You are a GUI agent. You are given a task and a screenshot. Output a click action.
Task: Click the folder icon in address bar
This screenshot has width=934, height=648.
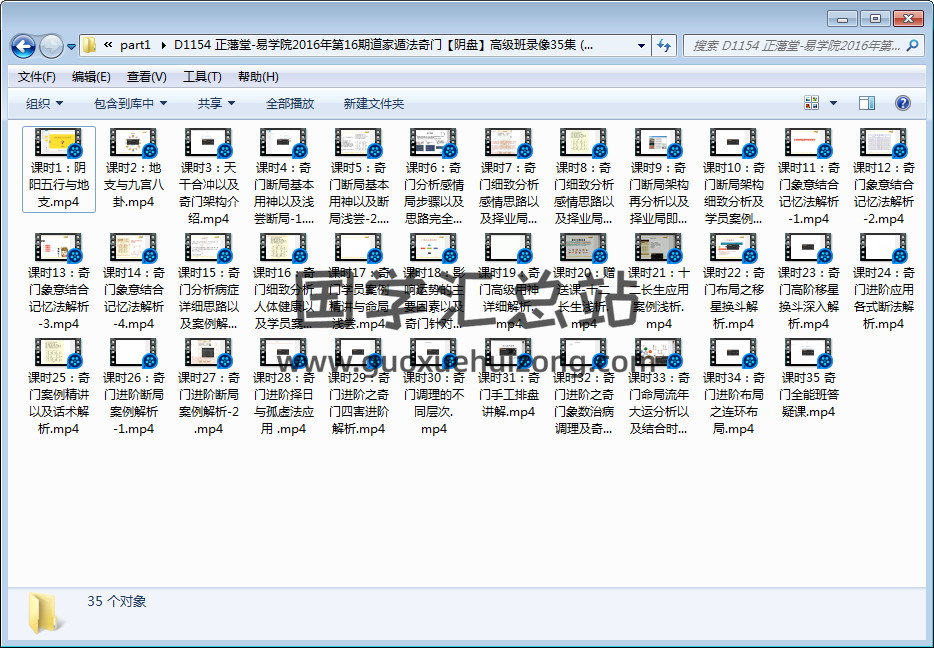tap(90, 45)
